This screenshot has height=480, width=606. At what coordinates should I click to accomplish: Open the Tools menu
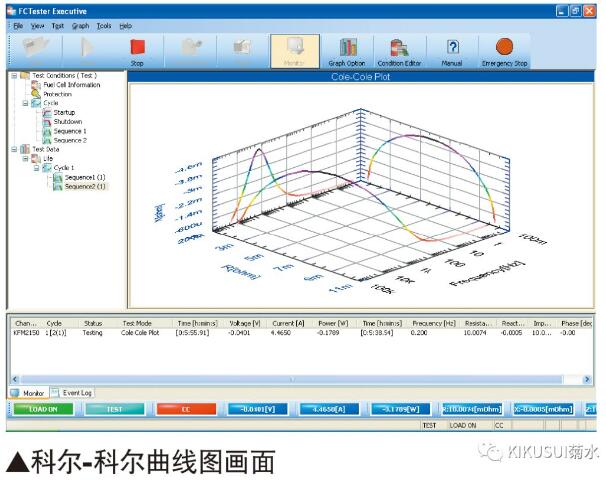pyautogui.click(x=104, y=26)
